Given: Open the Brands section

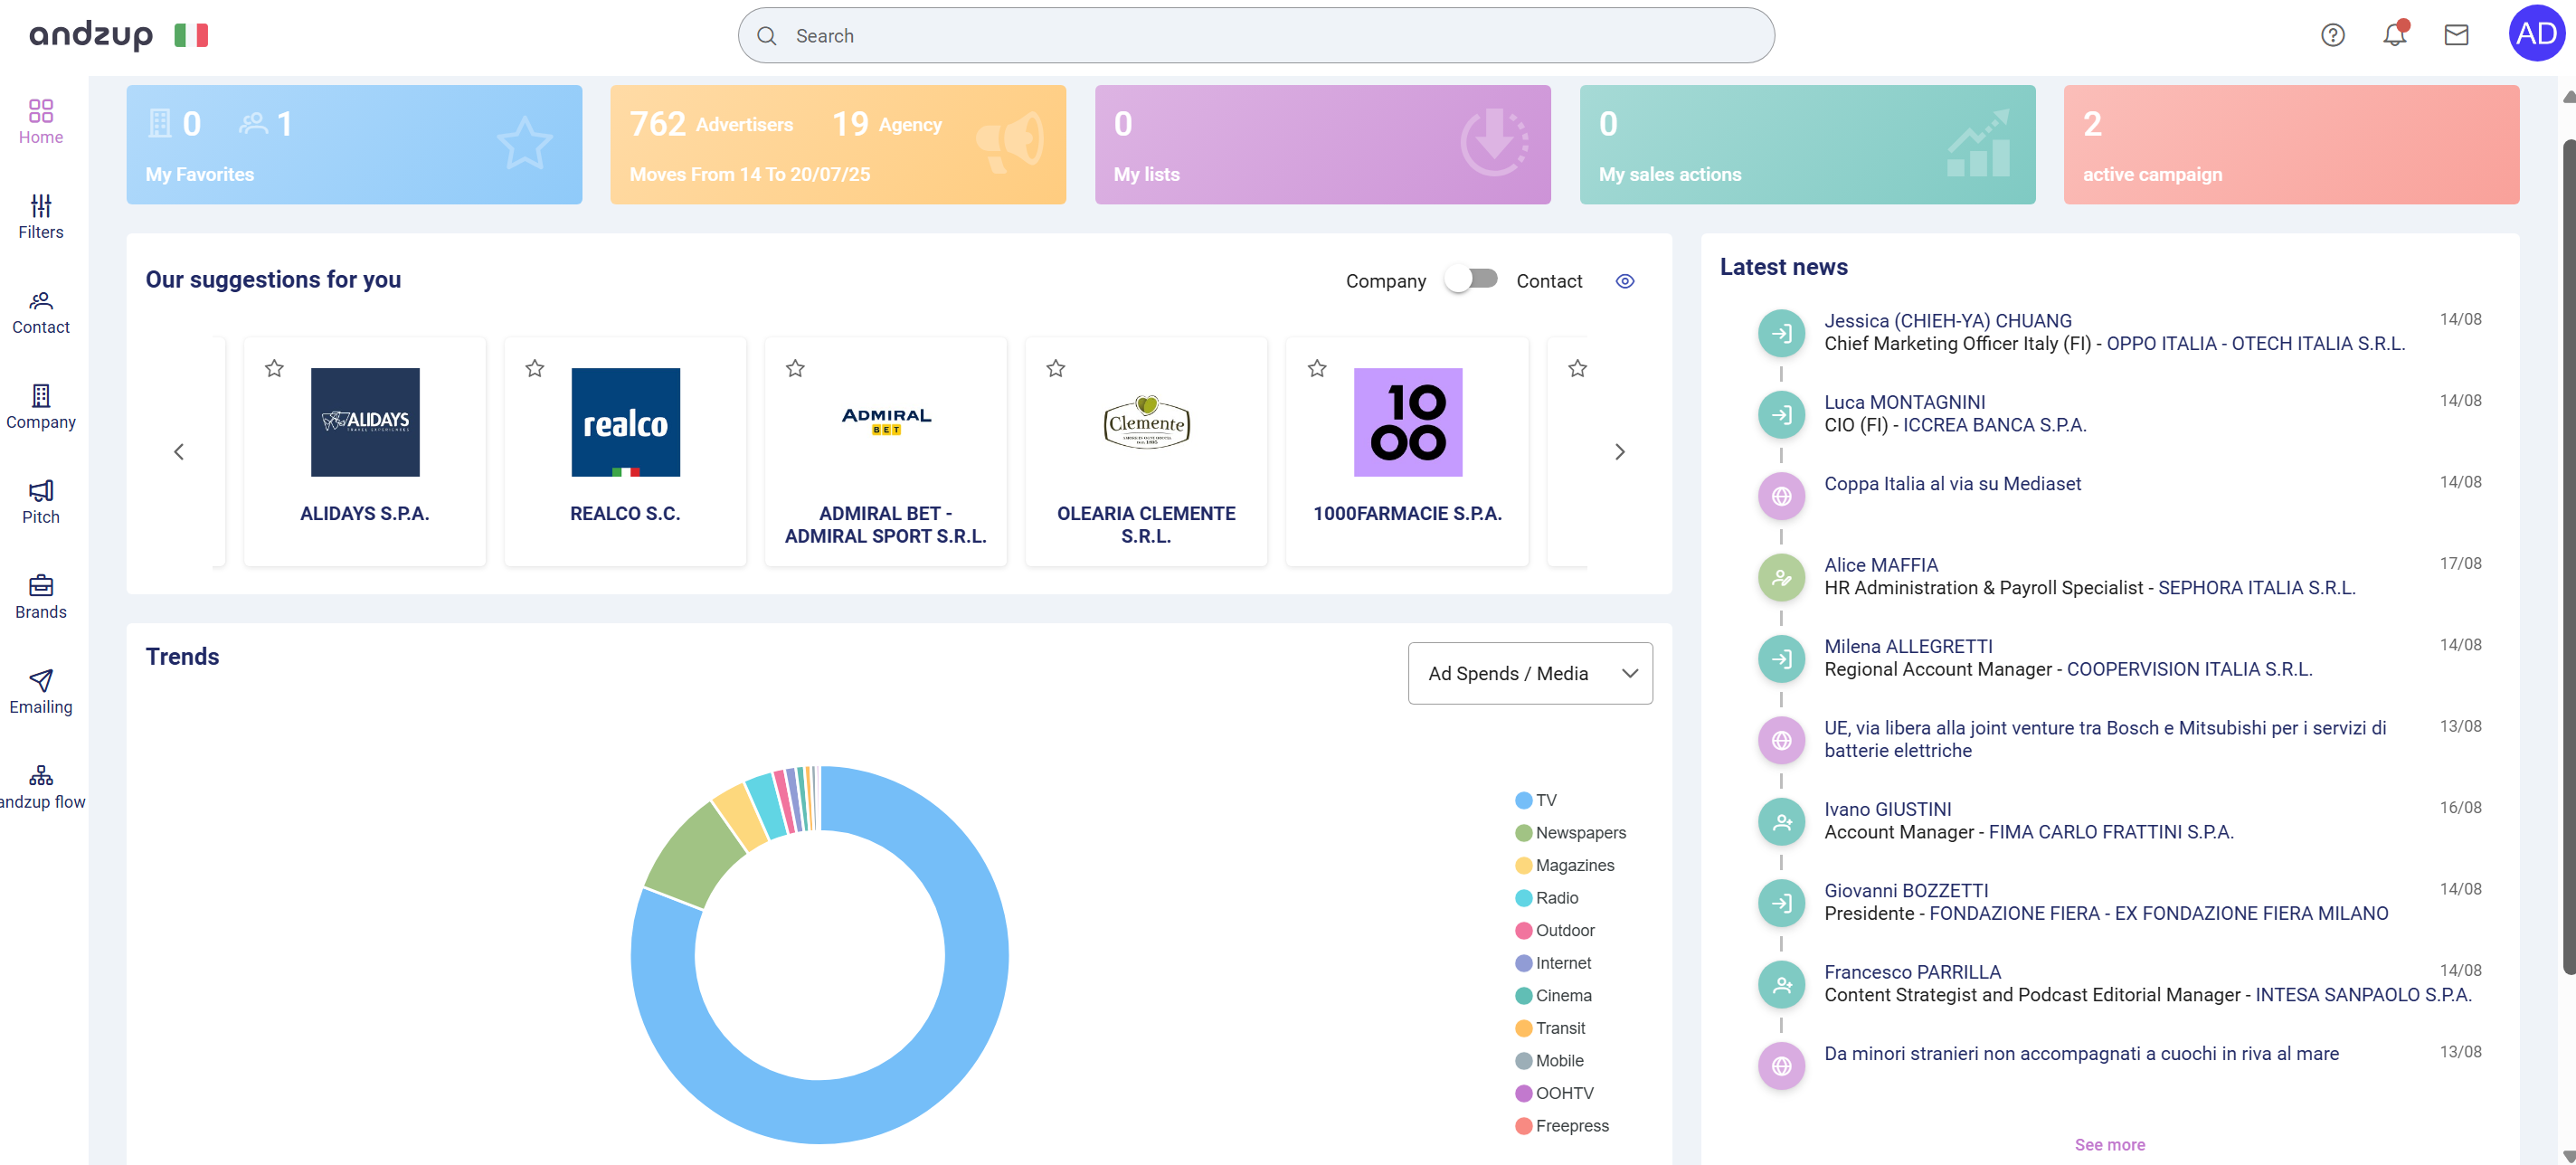Looking at the screenshot, I should [x=41, y=597].
